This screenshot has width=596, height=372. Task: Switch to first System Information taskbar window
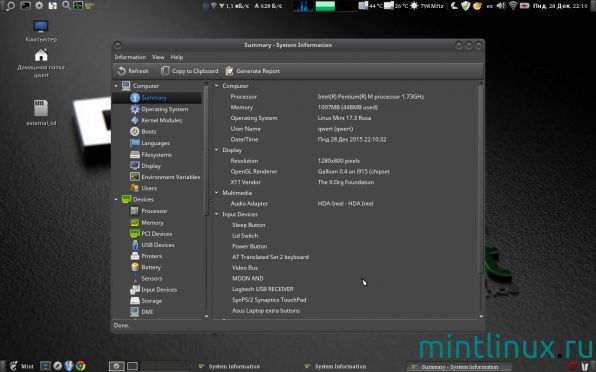coord(230,366)
